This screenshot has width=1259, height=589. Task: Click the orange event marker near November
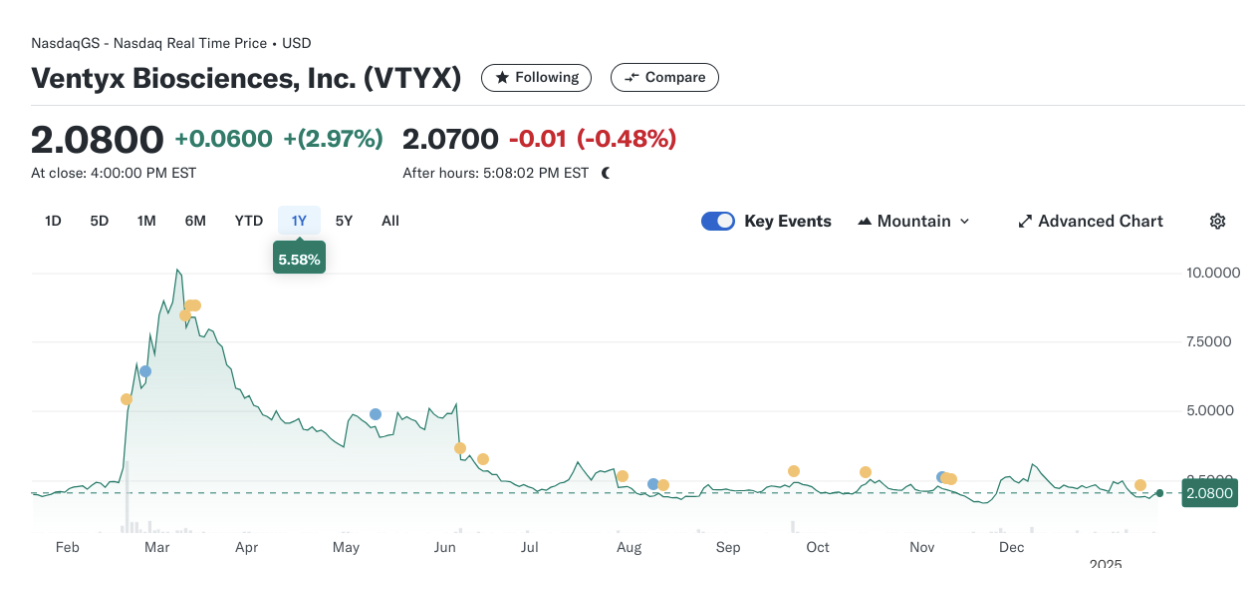[948, 478]
